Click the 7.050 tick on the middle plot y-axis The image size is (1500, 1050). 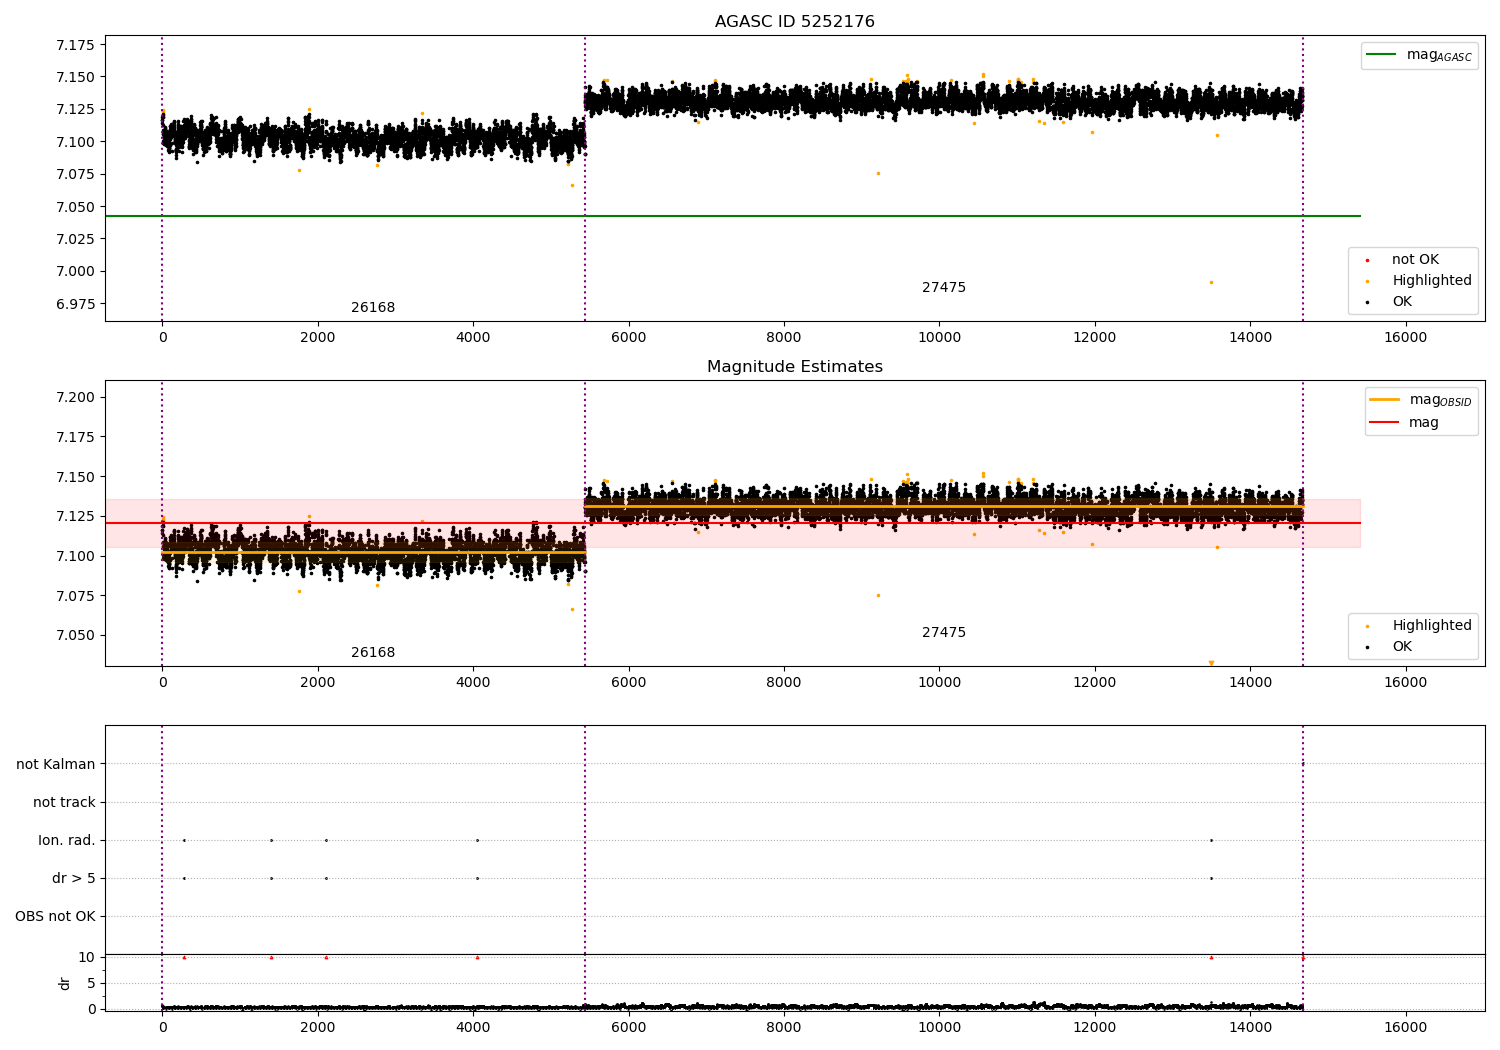pyautogui.click(x=75, y=636)
